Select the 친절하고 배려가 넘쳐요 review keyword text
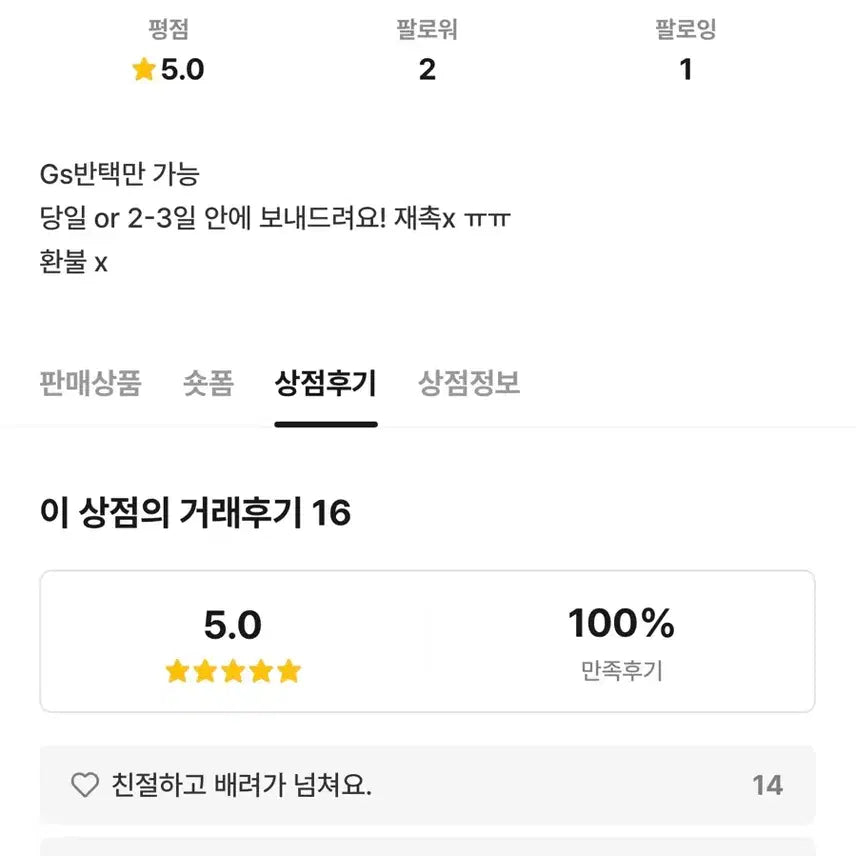Screen dimensions: 856x856 click(x=241, y=785)
